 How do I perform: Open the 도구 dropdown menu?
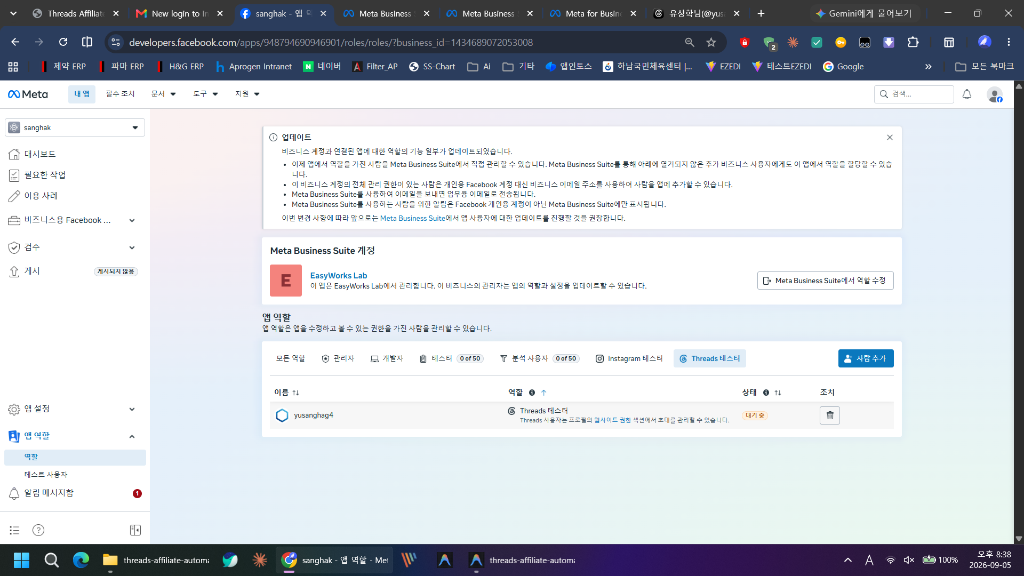pos(205,94)
